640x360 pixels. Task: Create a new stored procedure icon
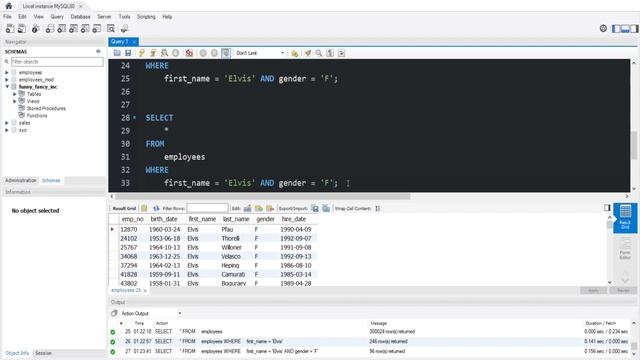coord(85,29)
